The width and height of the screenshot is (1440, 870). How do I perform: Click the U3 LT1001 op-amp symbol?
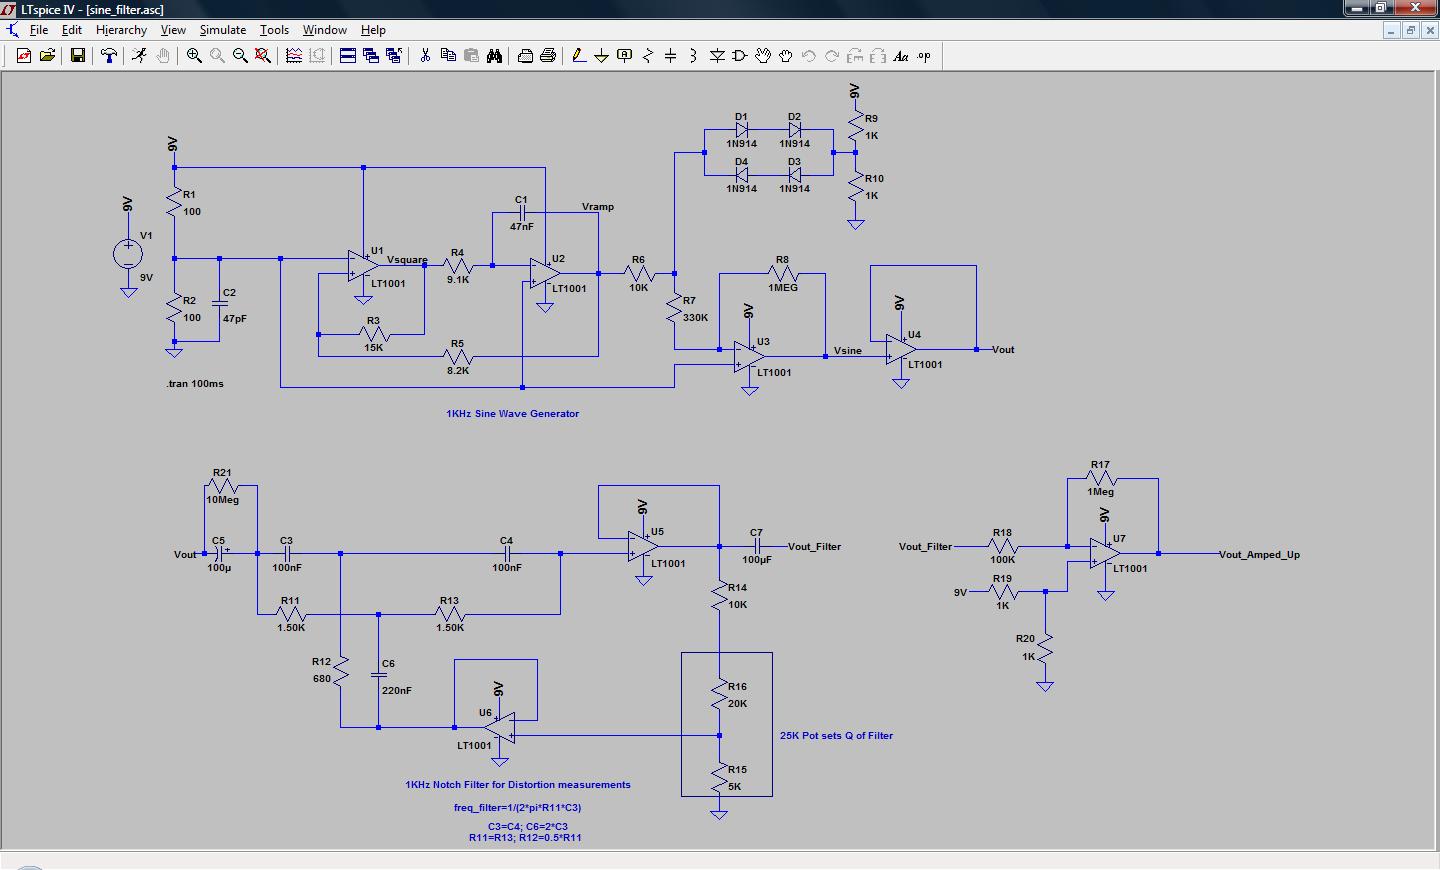[750, 357]
